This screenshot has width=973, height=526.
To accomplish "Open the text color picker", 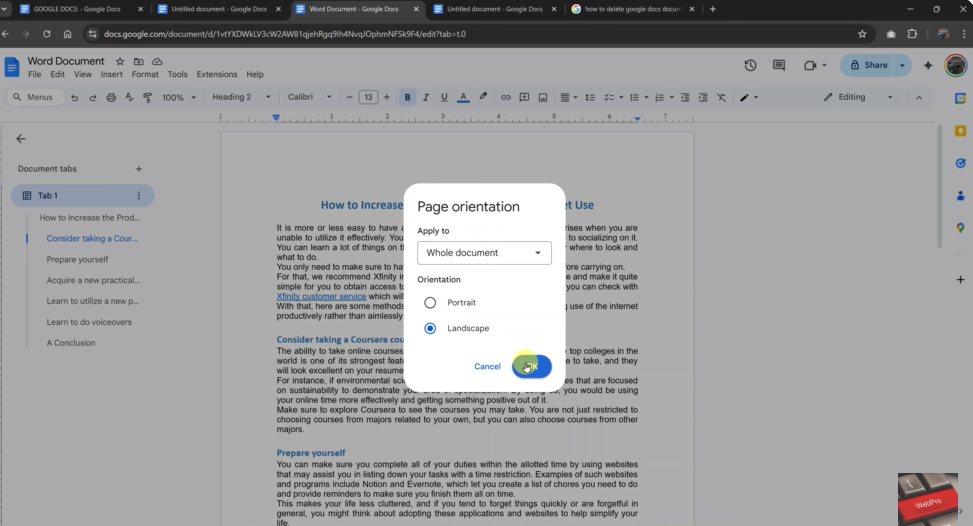I will pyautogui.click(x=463, y=97).
